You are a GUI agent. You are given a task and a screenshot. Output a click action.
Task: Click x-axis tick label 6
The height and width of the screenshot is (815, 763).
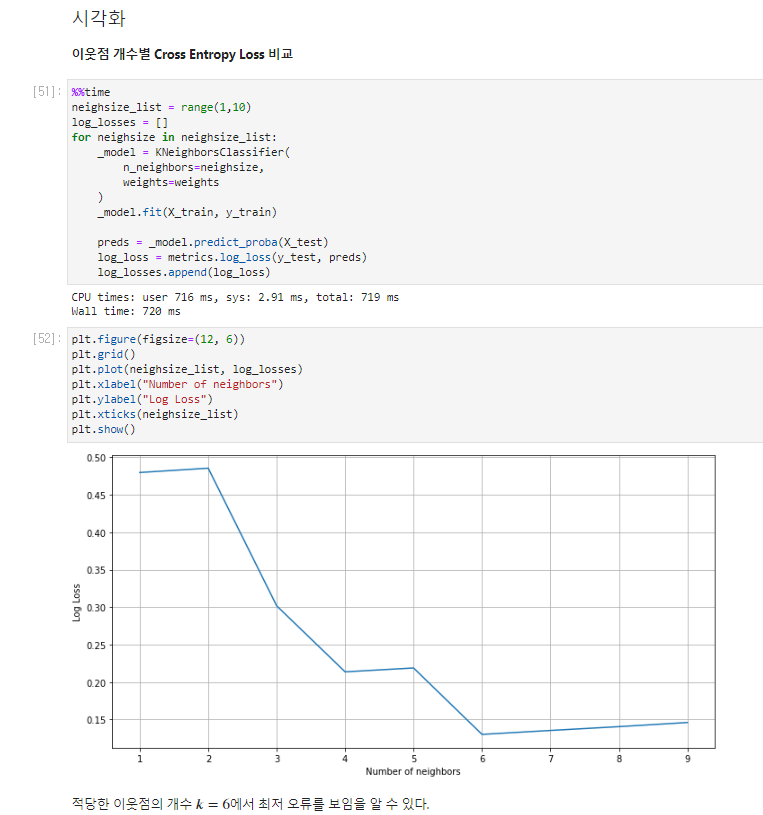pyautogui.click(x=482, y=759)
